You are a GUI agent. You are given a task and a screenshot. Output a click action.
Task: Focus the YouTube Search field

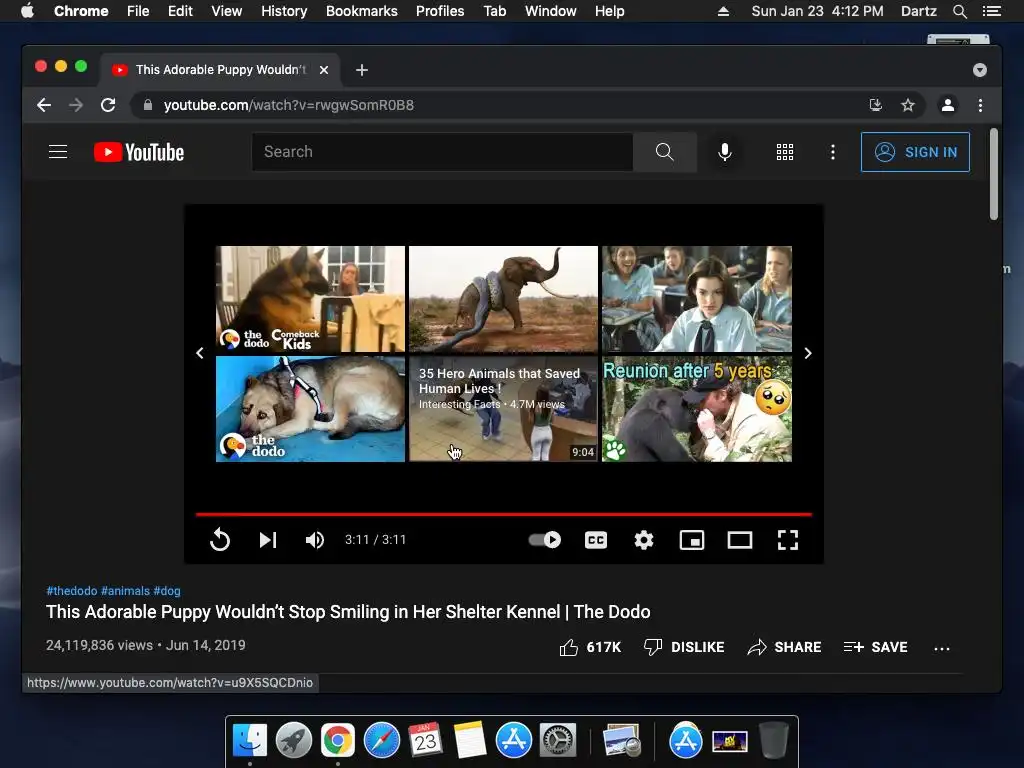[442, 152]
